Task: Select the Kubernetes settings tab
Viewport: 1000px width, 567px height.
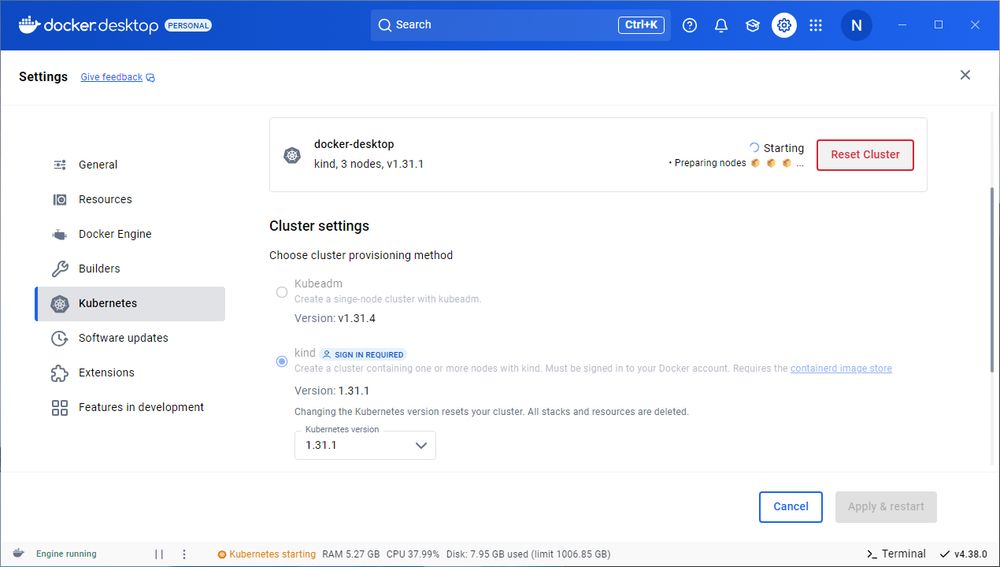Action: tap(130, 304)
